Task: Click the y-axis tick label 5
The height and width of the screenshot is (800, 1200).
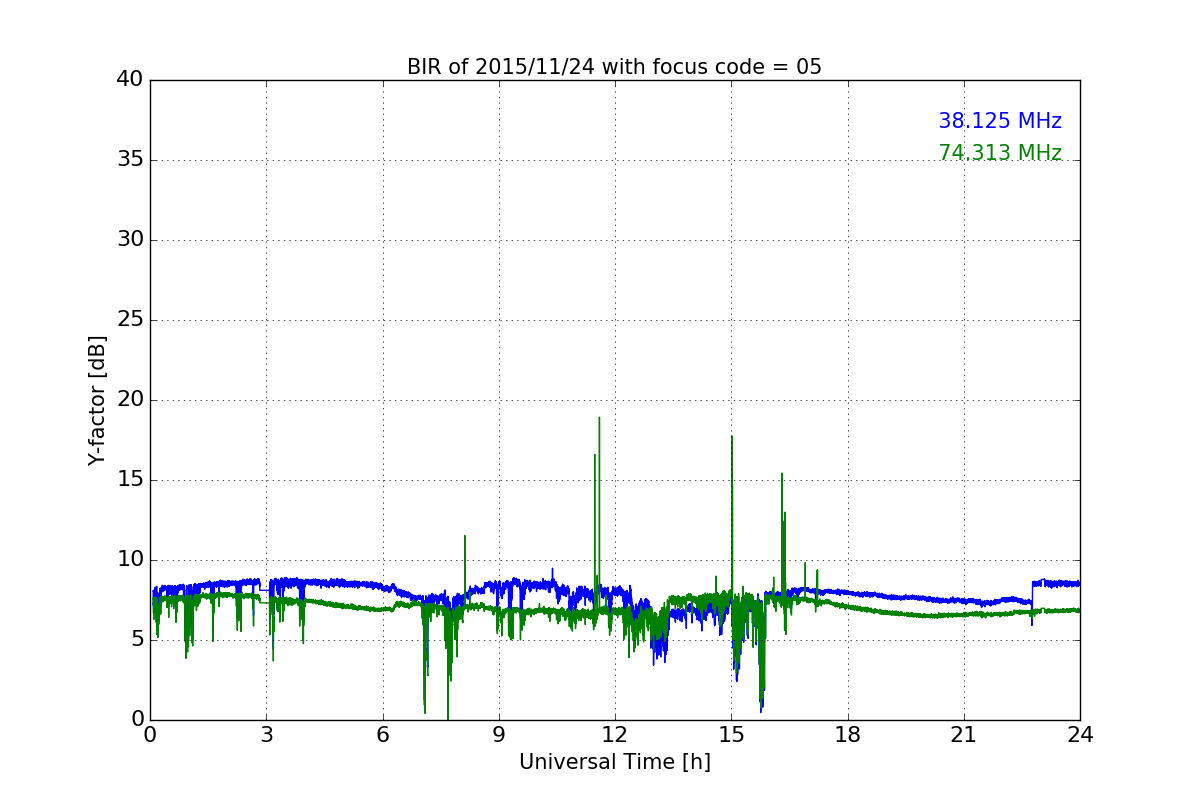Action: (136, 640)
